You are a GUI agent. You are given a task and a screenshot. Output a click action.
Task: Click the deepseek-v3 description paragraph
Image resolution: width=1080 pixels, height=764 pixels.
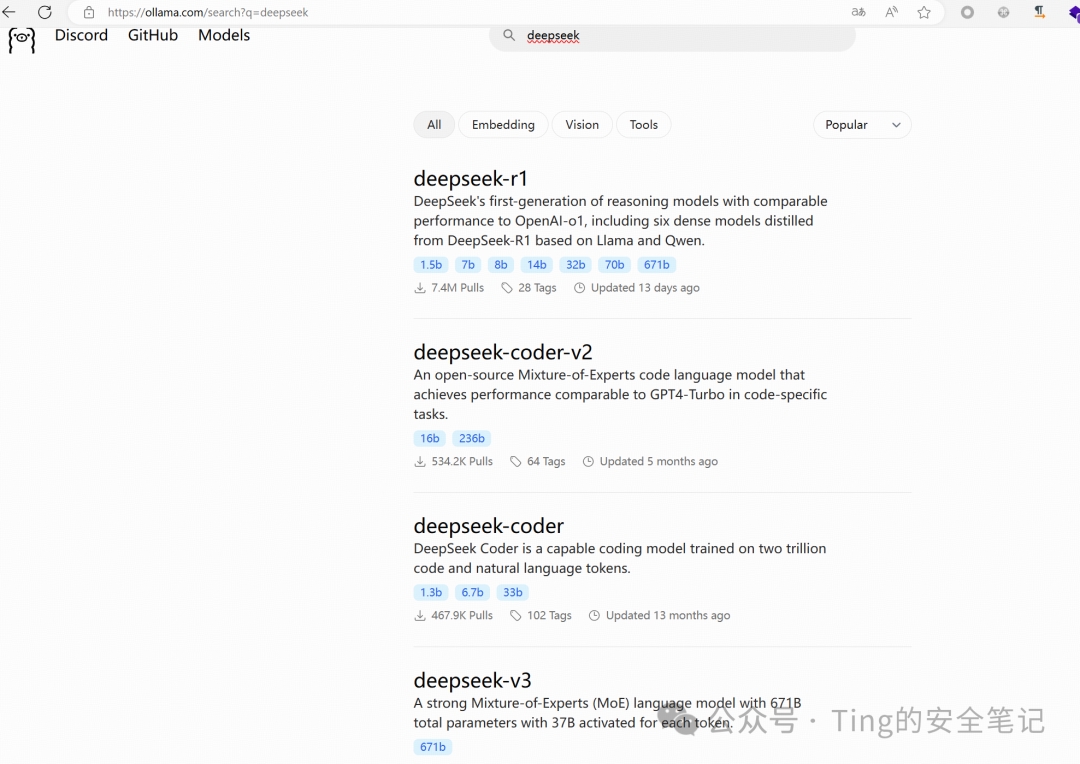click(608, 712)
